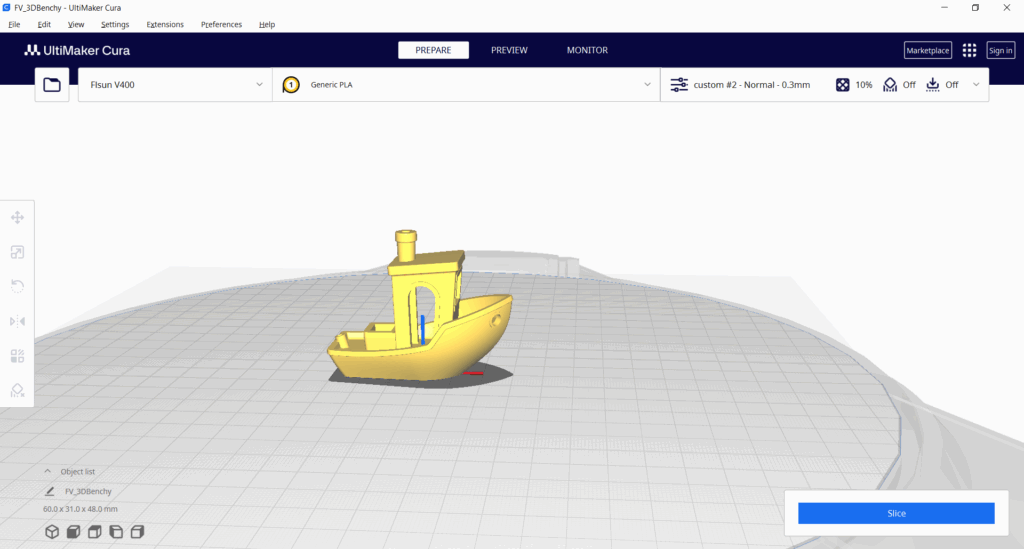
Task: Click the pencil edit icon beside FV_3DBenchy
Action: 50,492
